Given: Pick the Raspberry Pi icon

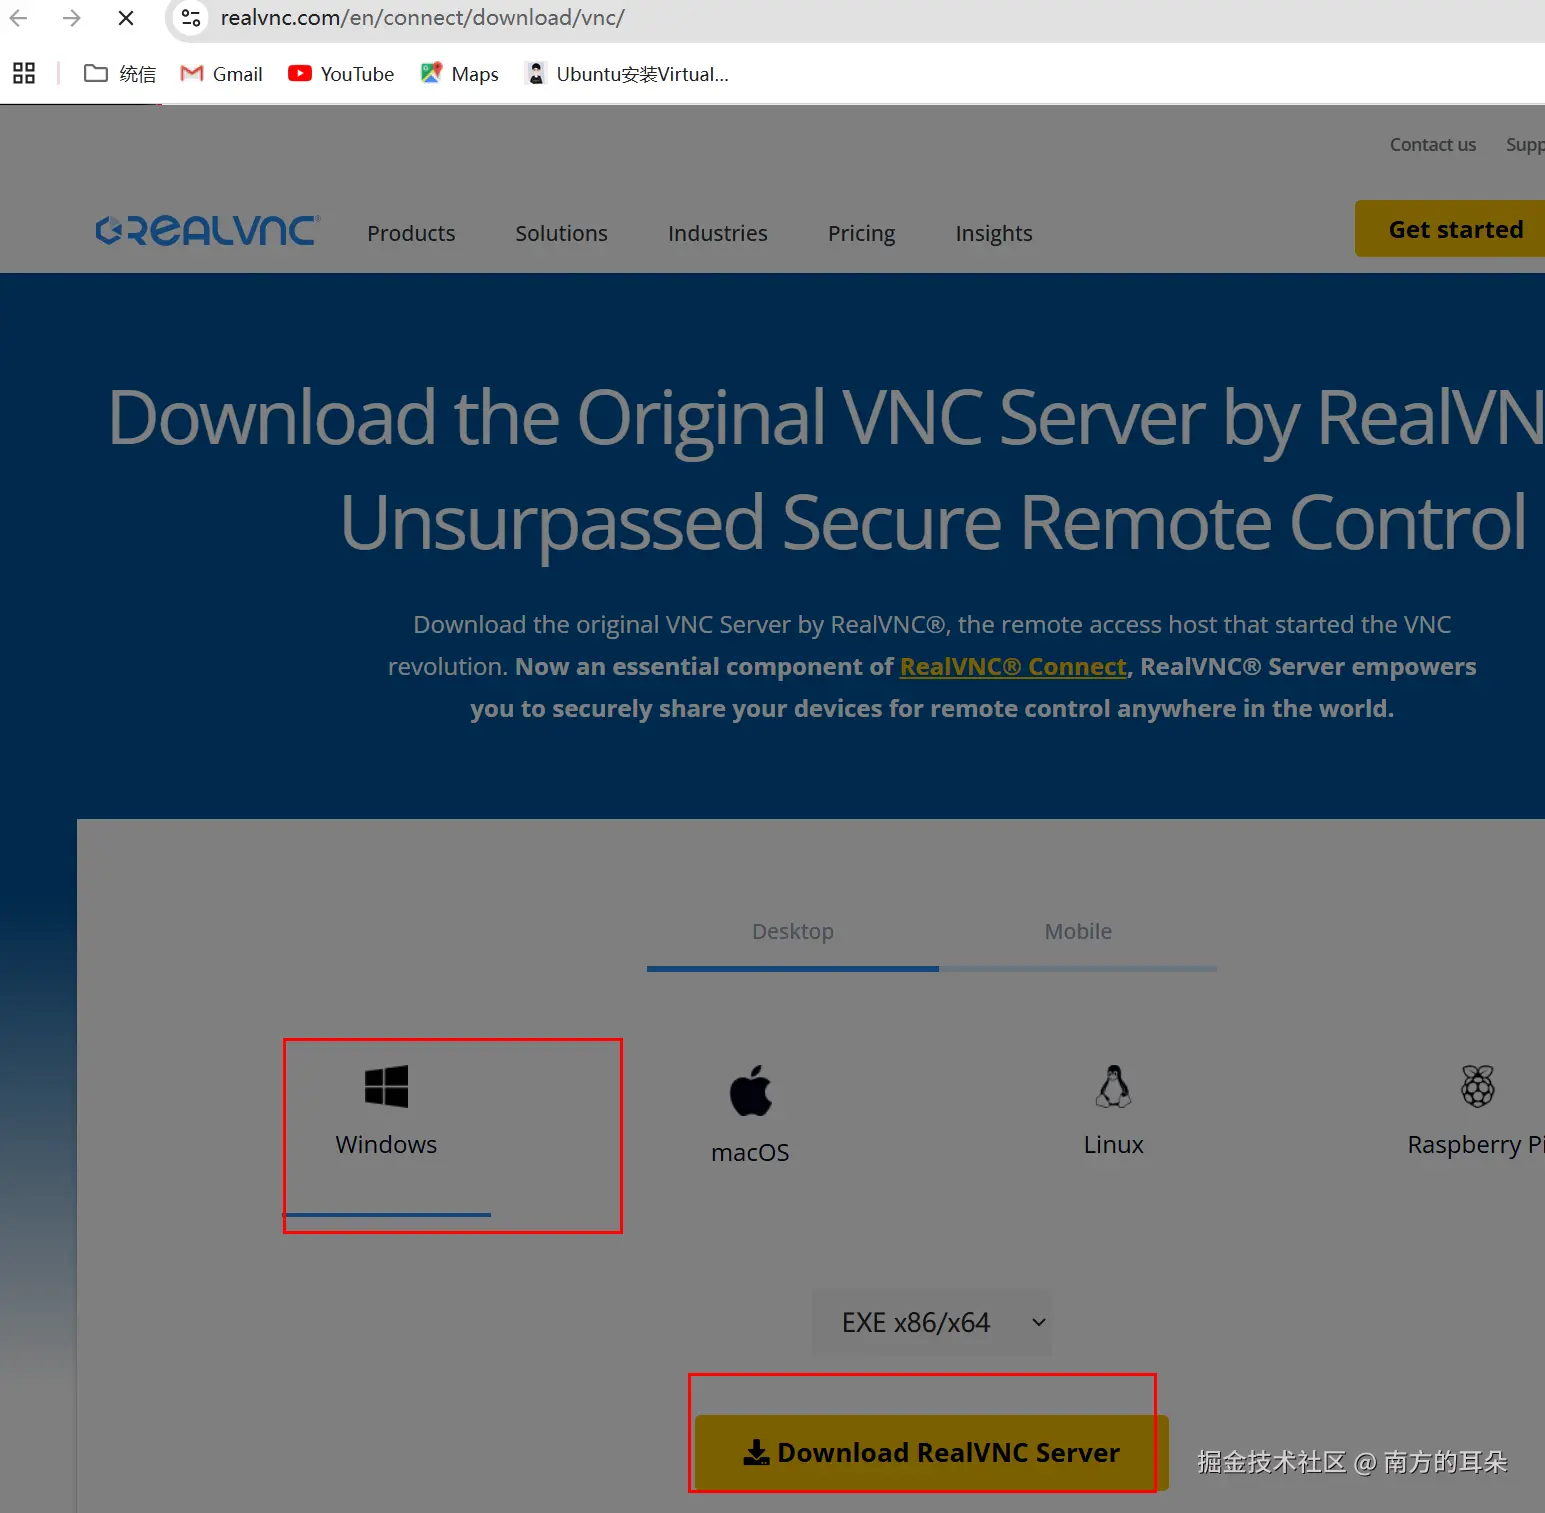Looking at the screenshot, I should (1478, 1086).
